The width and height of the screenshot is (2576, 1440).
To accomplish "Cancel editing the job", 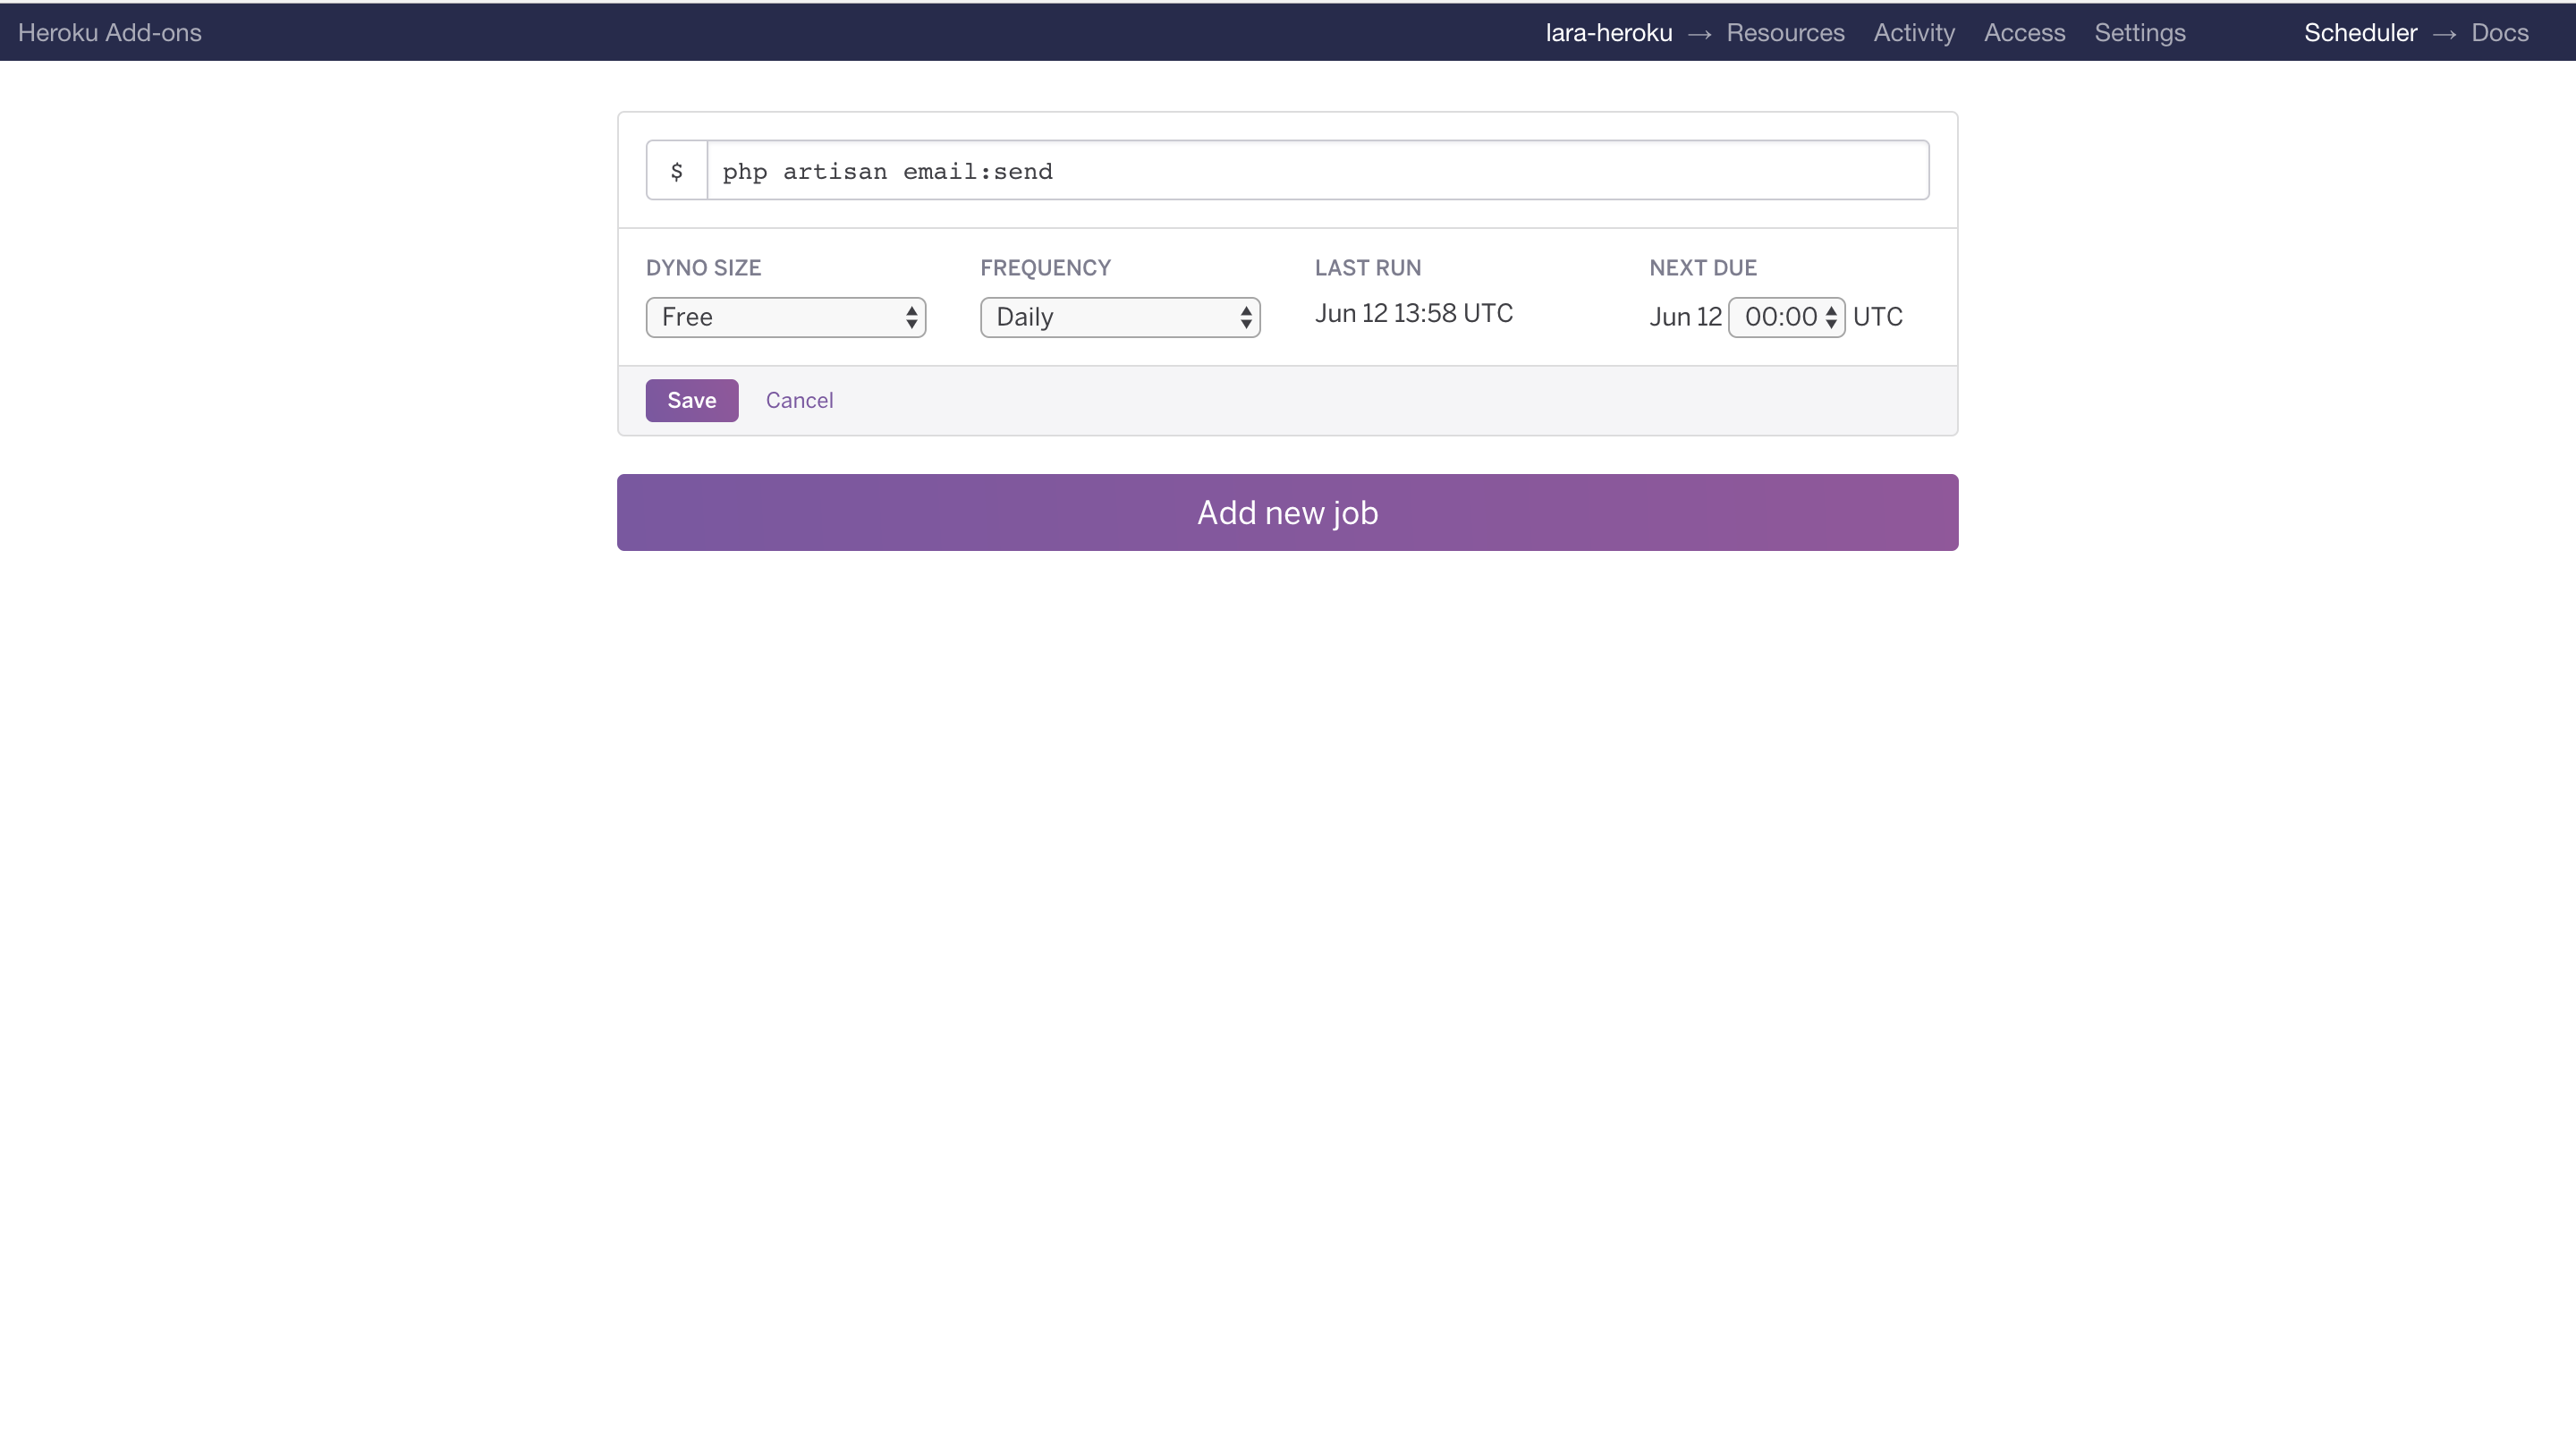I will tap(799, 400).
